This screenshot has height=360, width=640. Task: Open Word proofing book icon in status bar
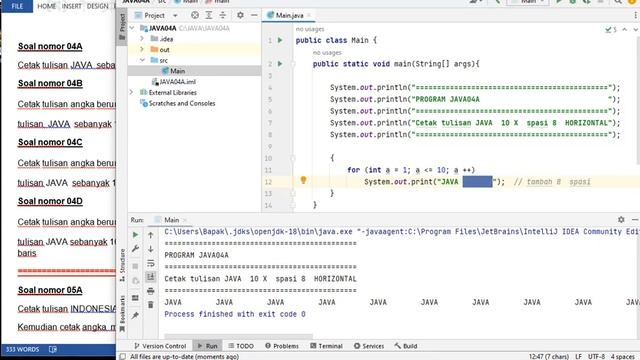click(53, 349)
